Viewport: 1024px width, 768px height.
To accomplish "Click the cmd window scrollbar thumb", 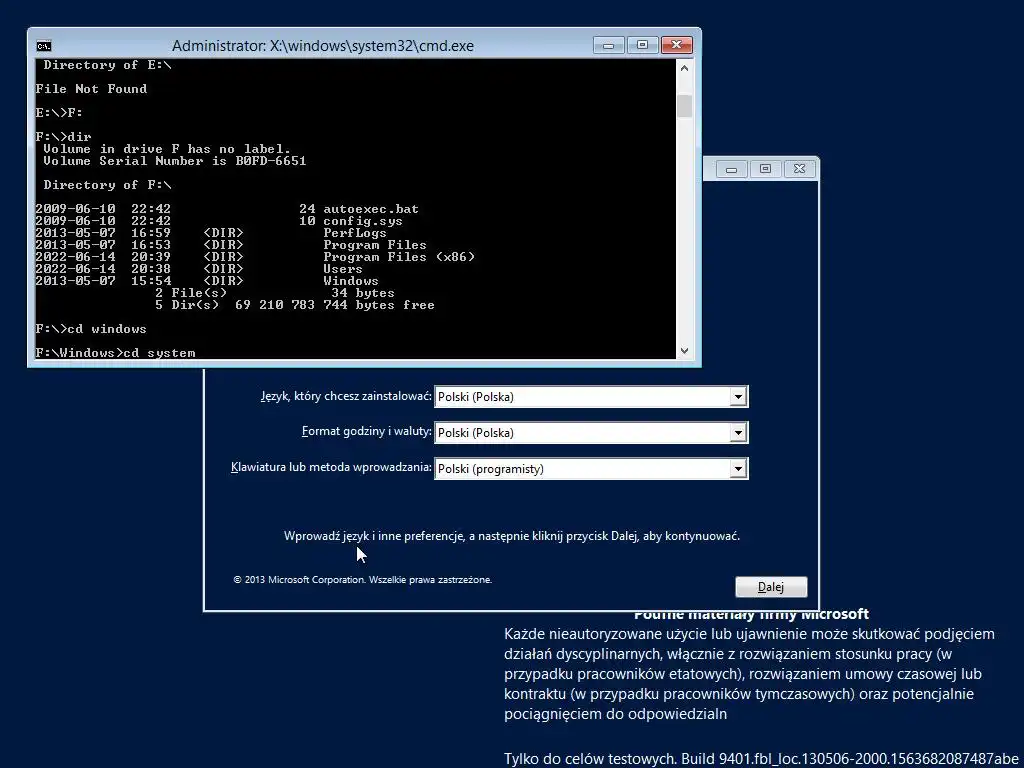I will tap(684, 106).
